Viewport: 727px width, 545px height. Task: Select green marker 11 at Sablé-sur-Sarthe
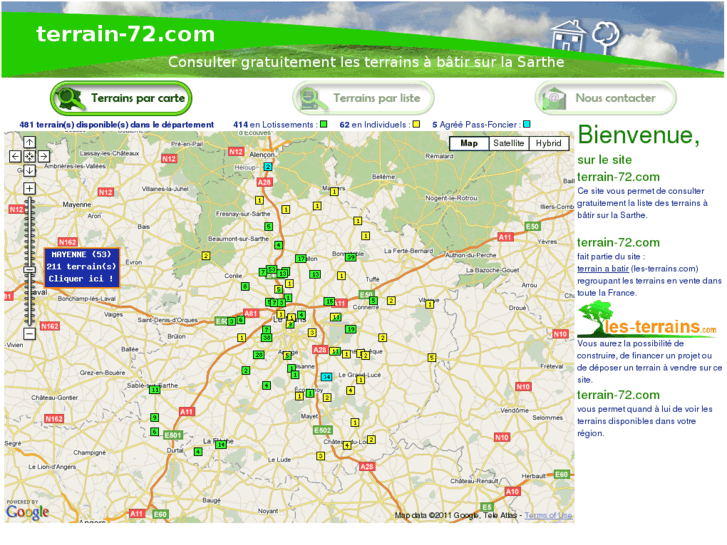(154, 390)
